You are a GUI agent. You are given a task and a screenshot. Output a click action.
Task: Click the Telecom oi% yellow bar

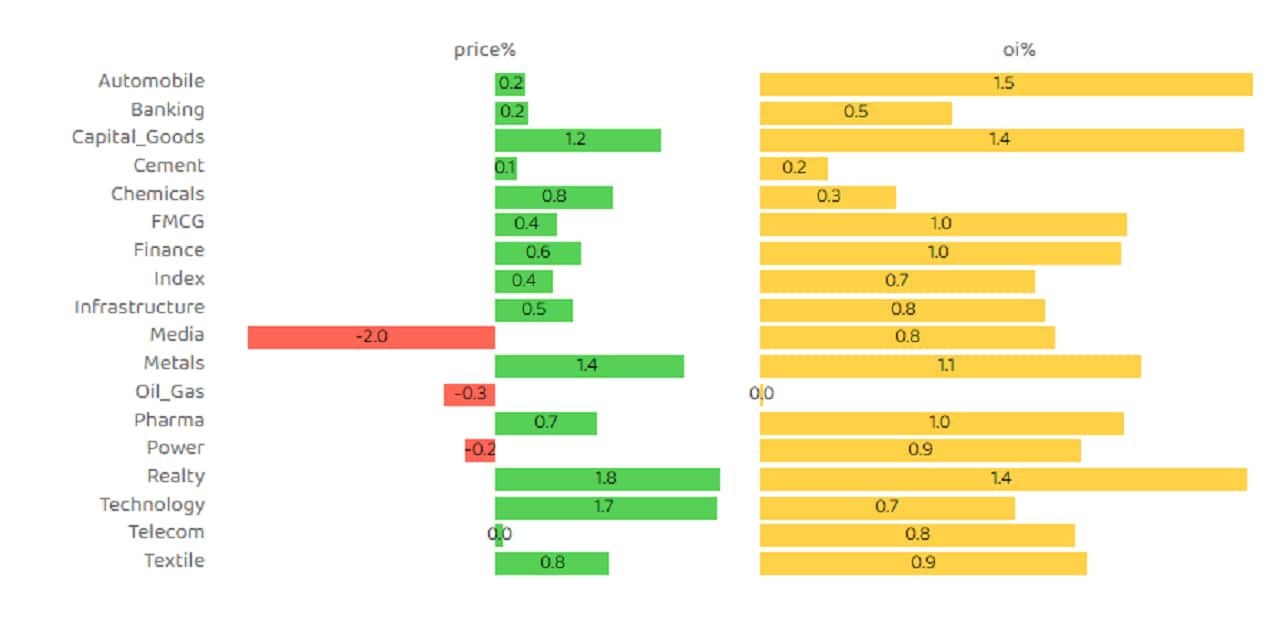[x=916, y=535]
